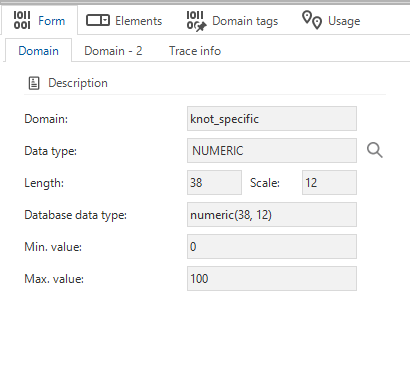
Task: Focus the Min. value field
Action: pyautogui.click(x=272, y=247)
